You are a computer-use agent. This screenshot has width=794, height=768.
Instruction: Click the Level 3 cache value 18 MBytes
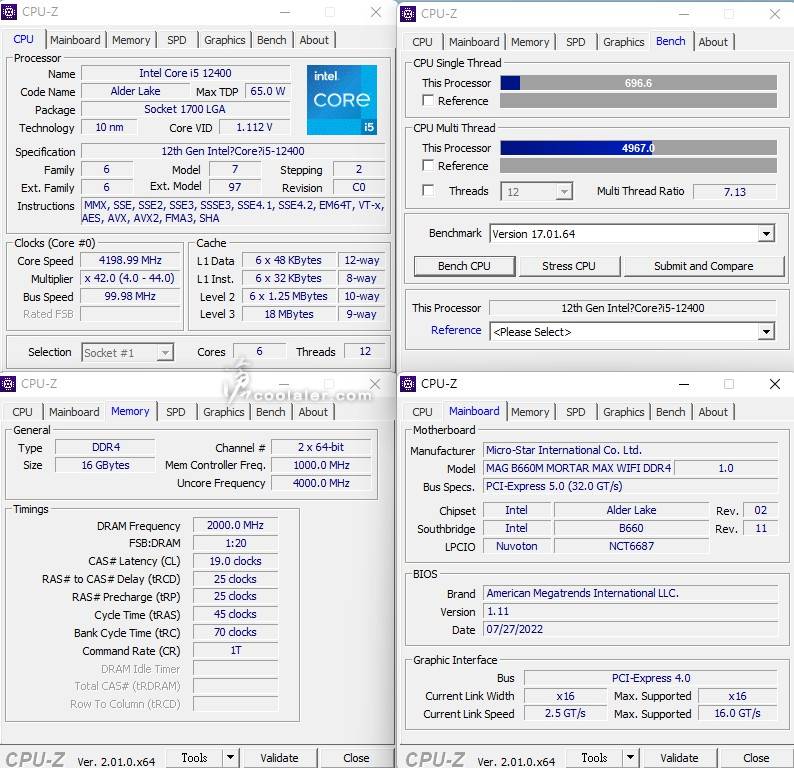[289, 314]
